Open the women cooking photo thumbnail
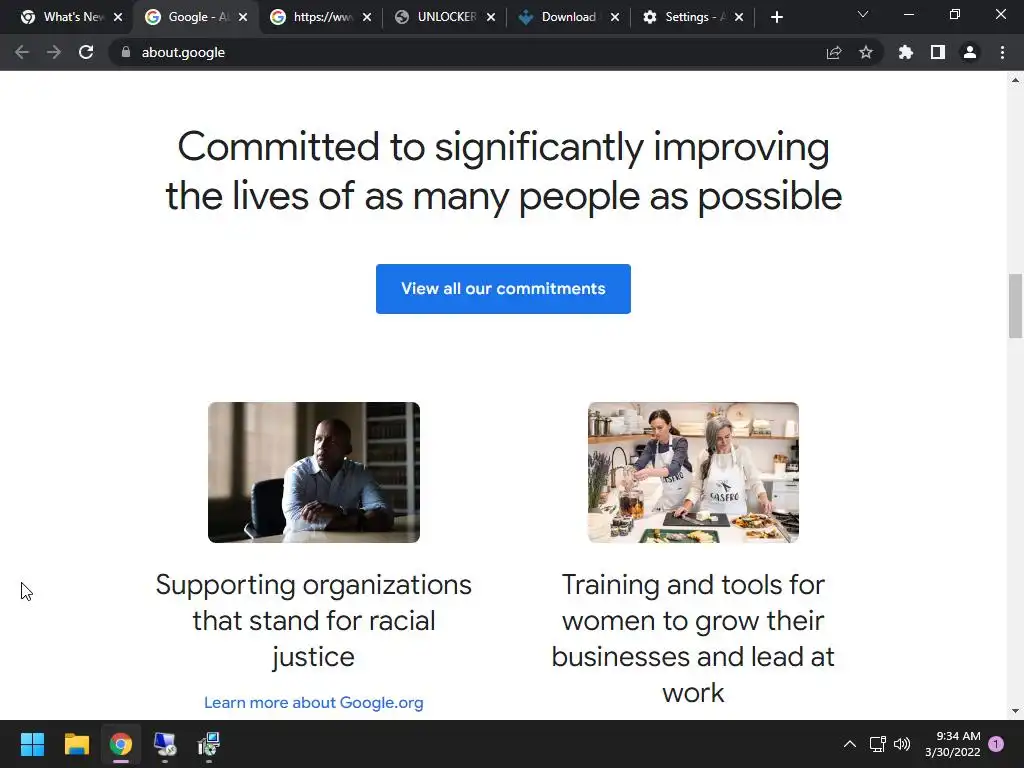Image resolution: width=1024 pixels, height=768 pixels. pyautogui.click(x=694, y=472)
